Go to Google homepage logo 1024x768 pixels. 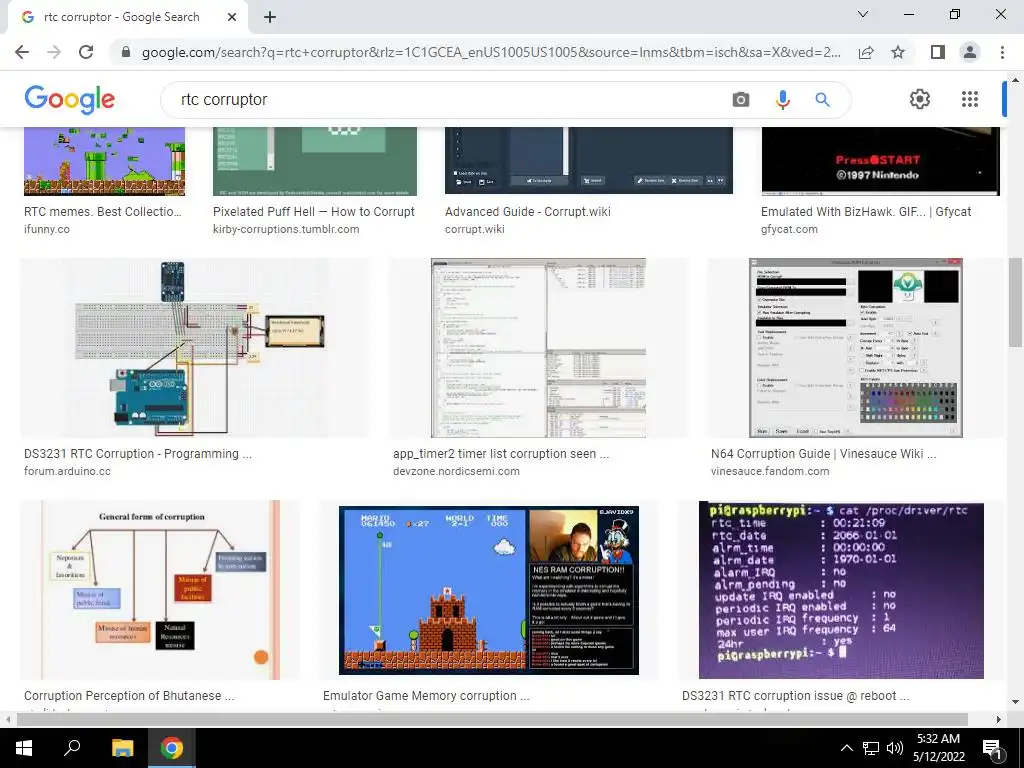(x=69, y=99)
